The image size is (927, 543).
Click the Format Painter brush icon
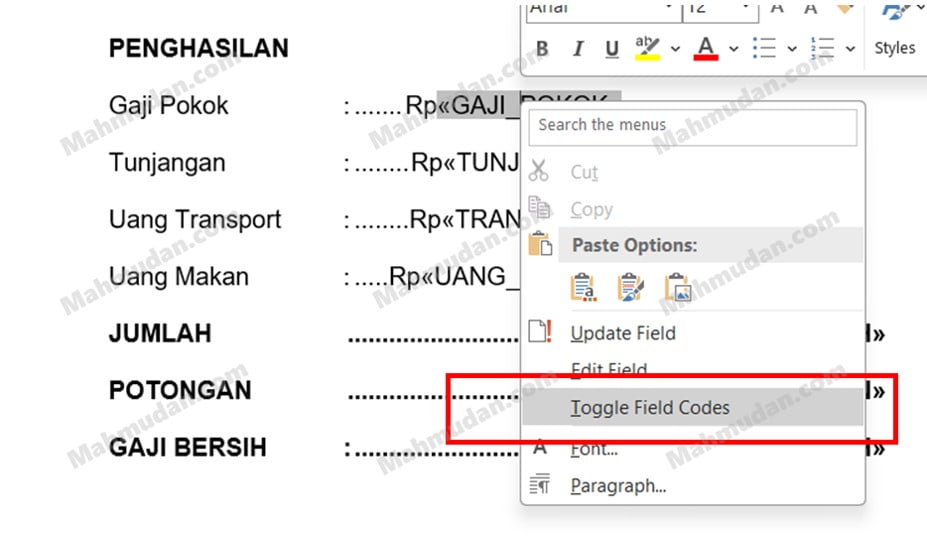[845, 8]
